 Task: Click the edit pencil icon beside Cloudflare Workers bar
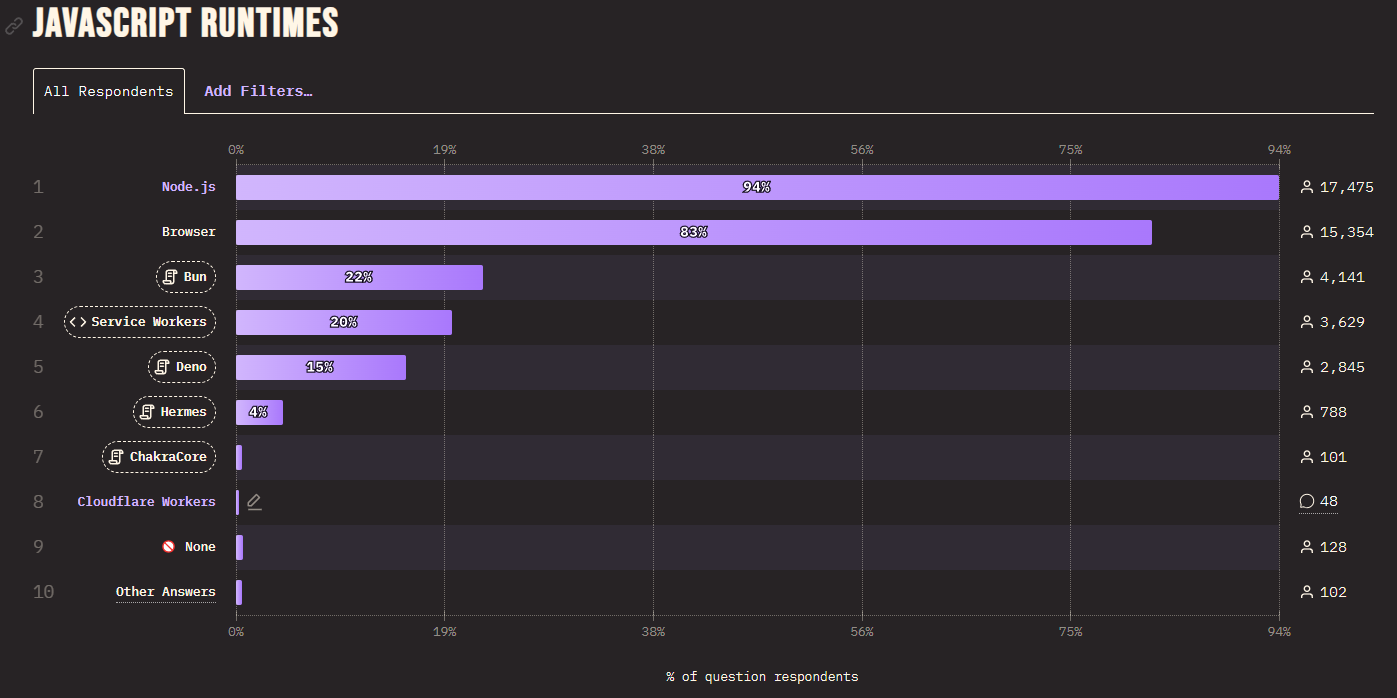tap(254, 502)
